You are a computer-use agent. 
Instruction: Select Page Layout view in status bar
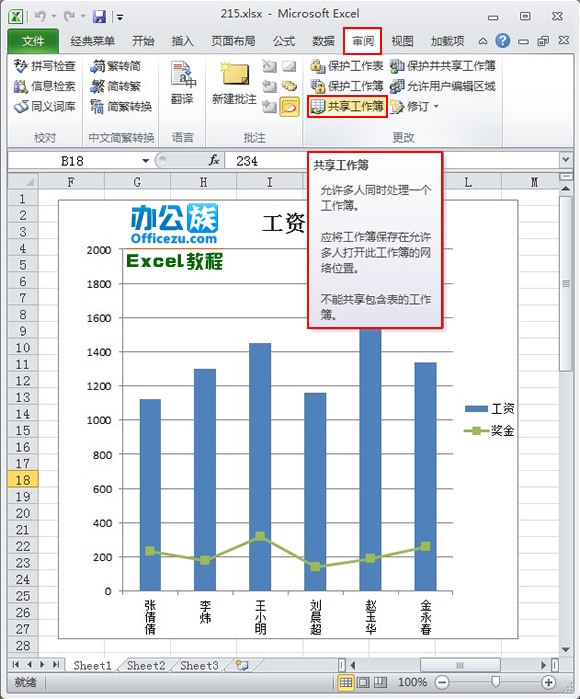coord(363,682)
